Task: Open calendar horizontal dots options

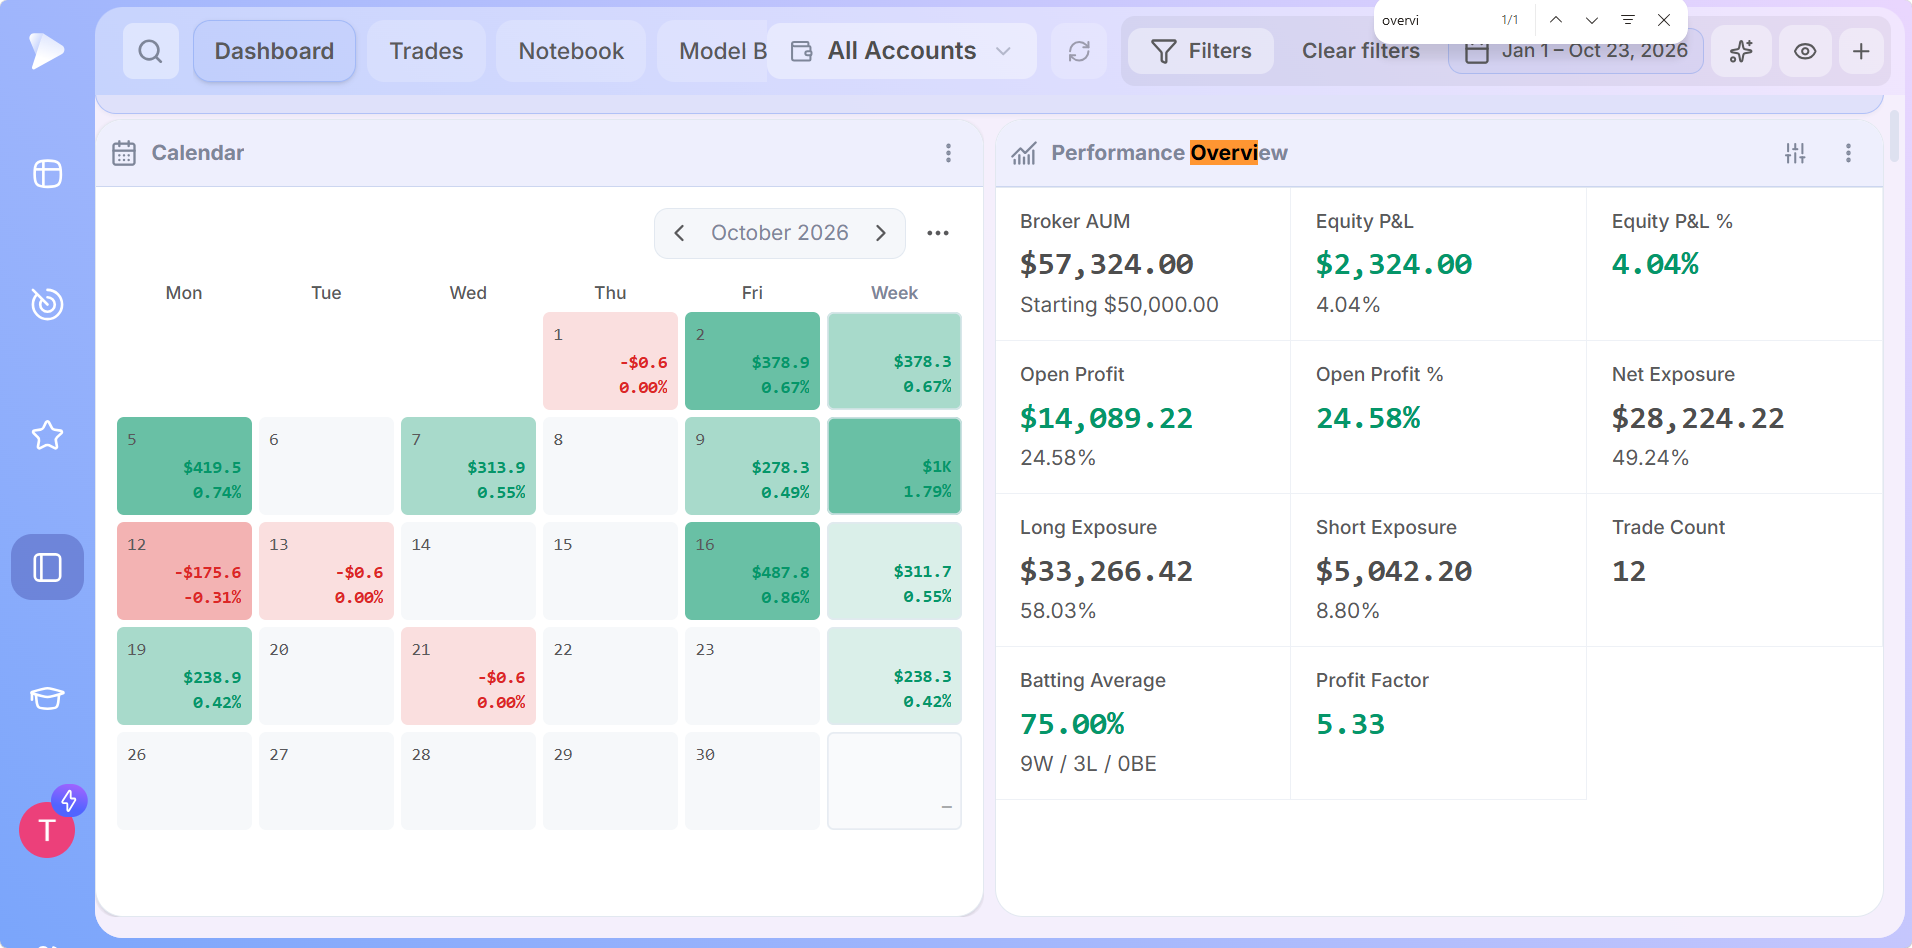Action: click(x=938, y=233)
